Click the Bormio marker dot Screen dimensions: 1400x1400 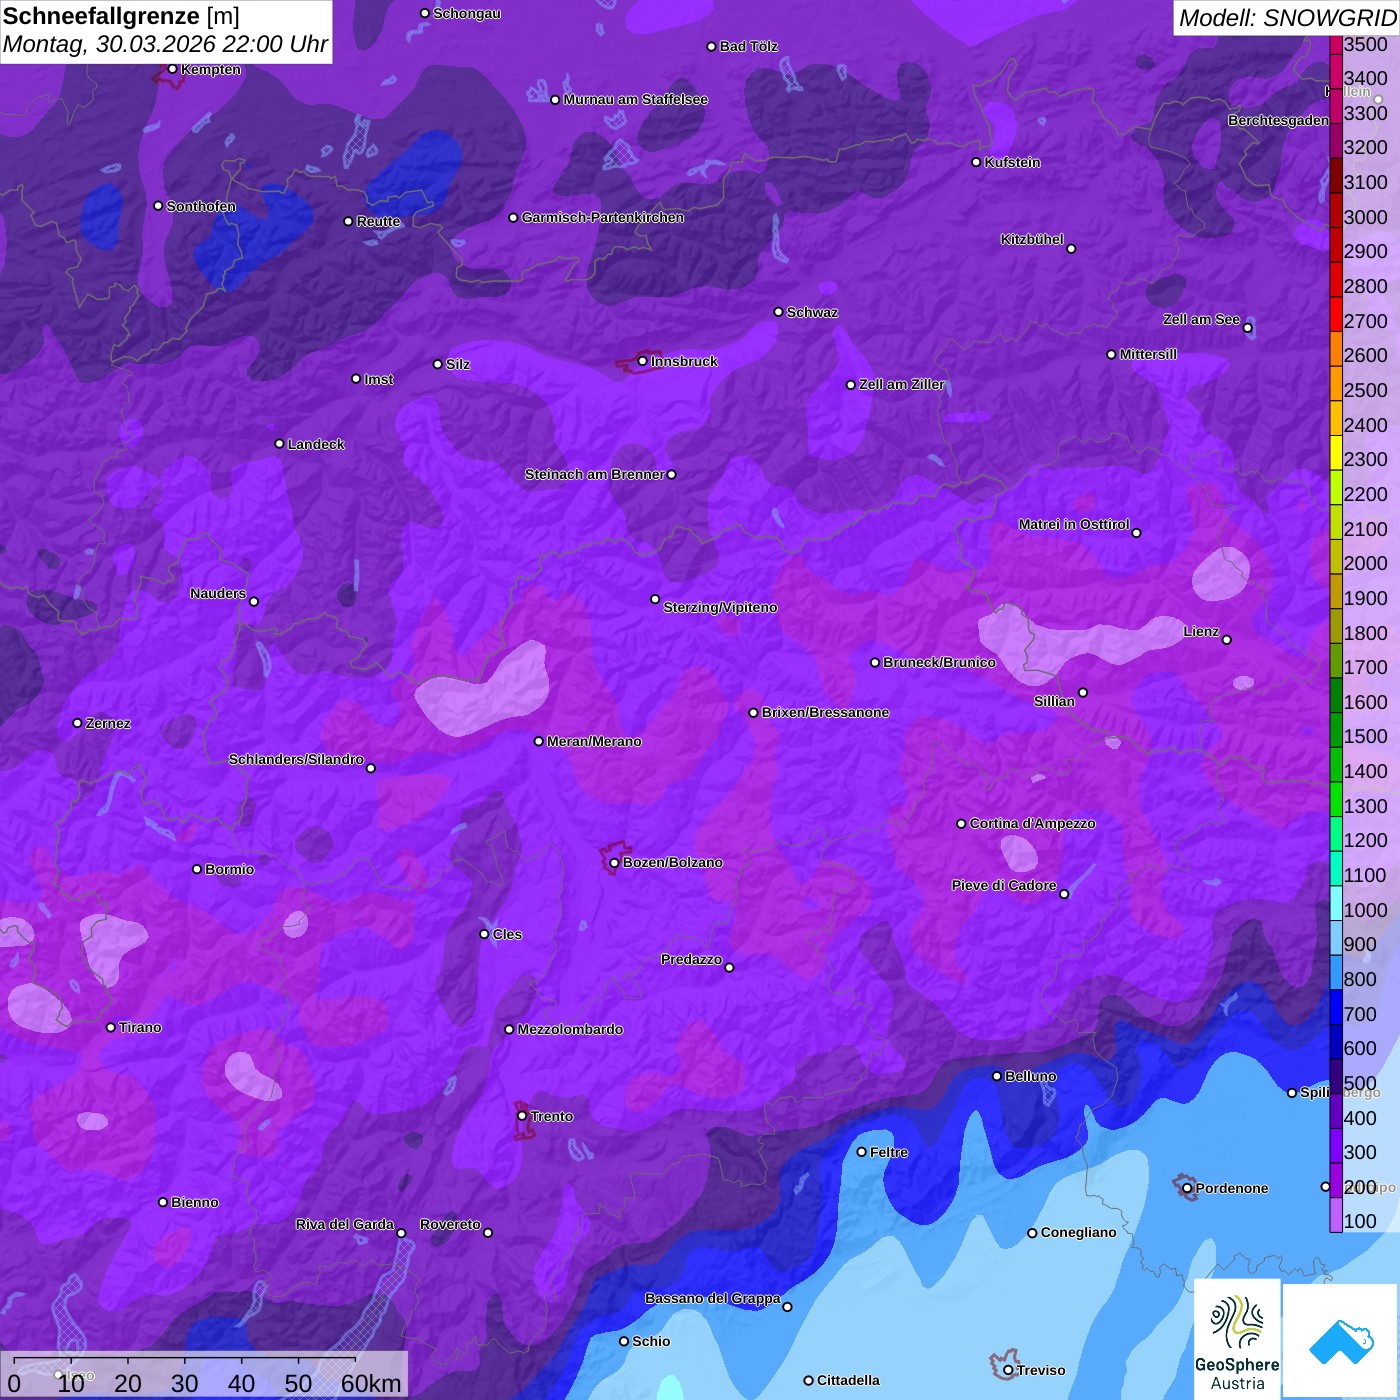click(x=197, y=869)
